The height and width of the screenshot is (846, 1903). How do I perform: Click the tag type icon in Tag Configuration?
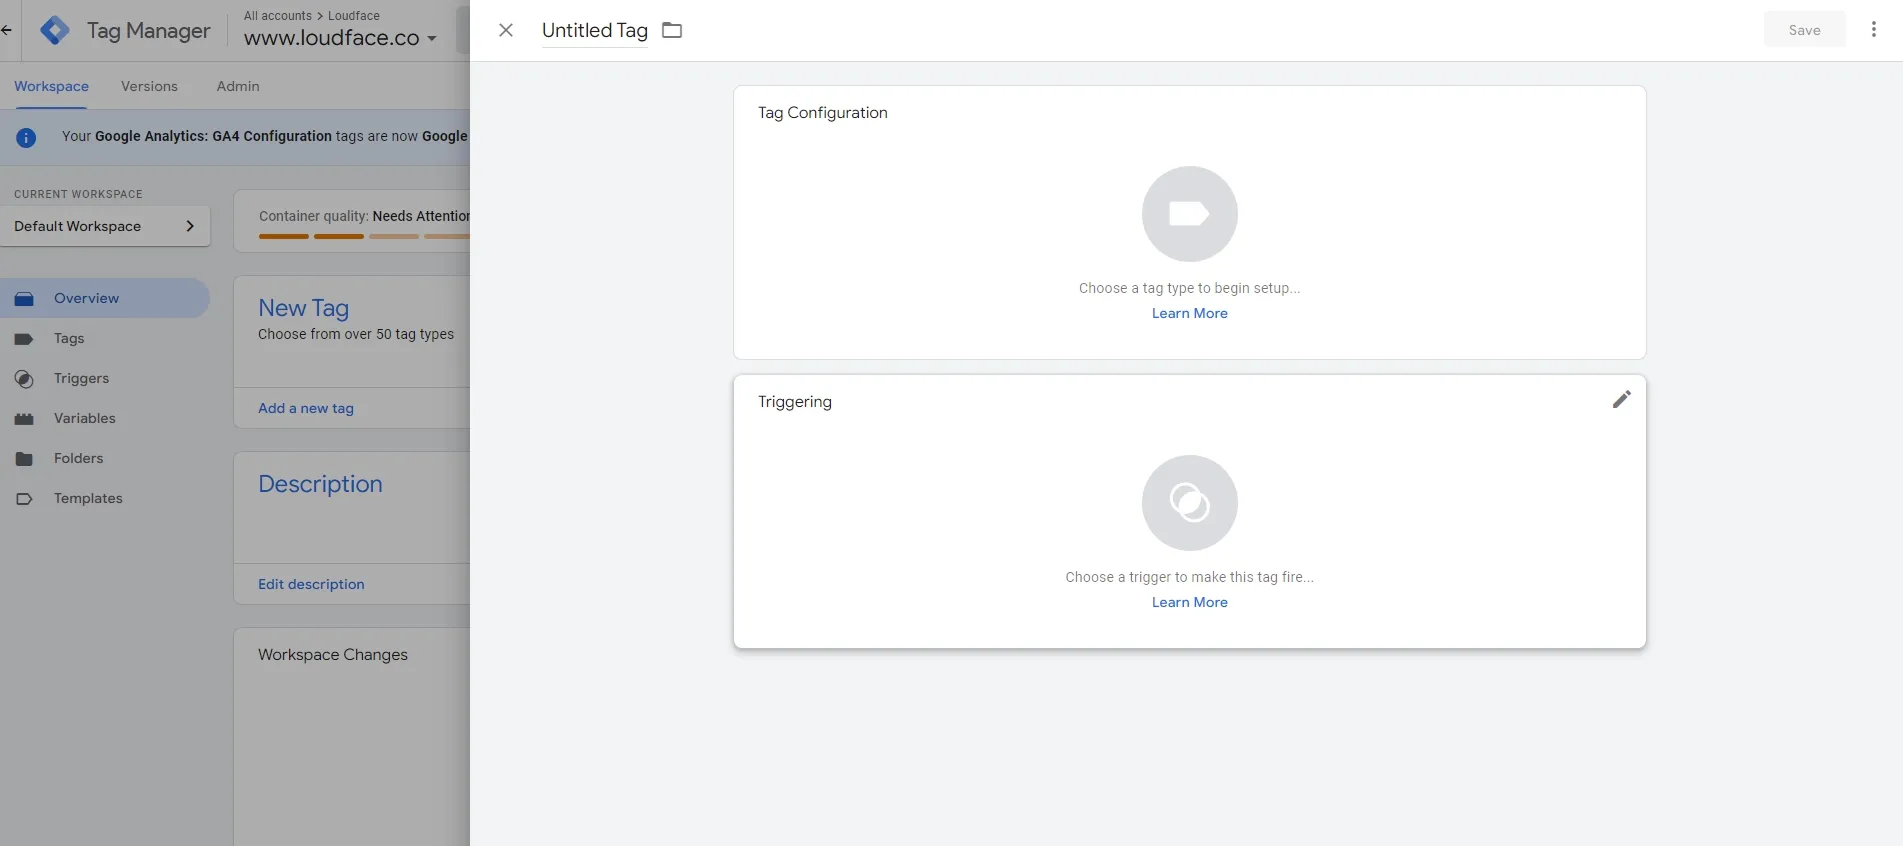1190,214
